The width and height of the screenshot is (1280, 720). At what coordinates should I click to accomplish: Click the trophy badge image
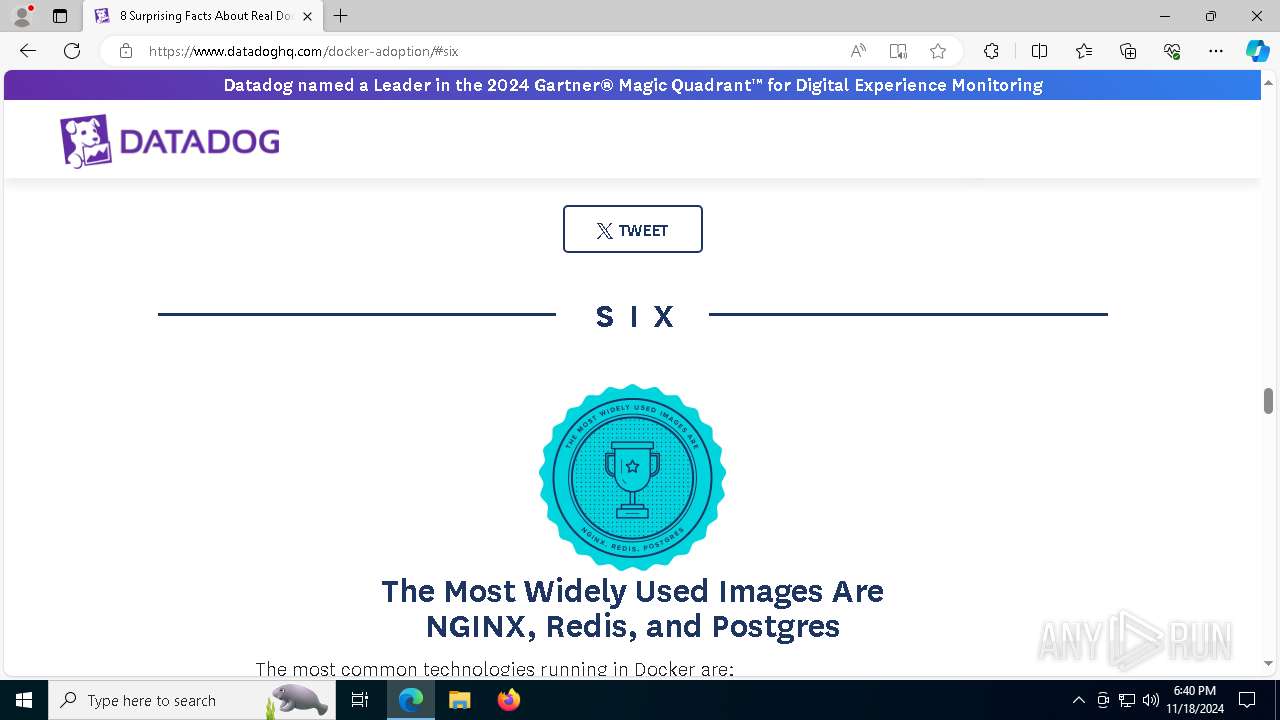click(632, 476)
